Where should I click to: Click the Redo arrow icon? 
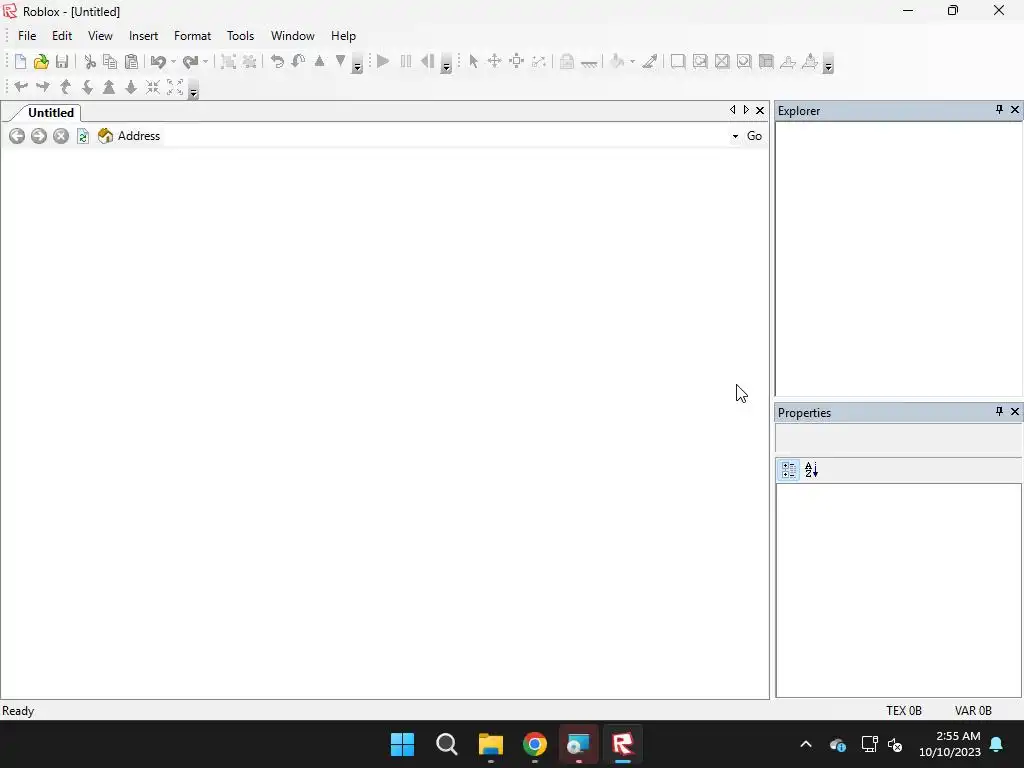coord(190,61)
